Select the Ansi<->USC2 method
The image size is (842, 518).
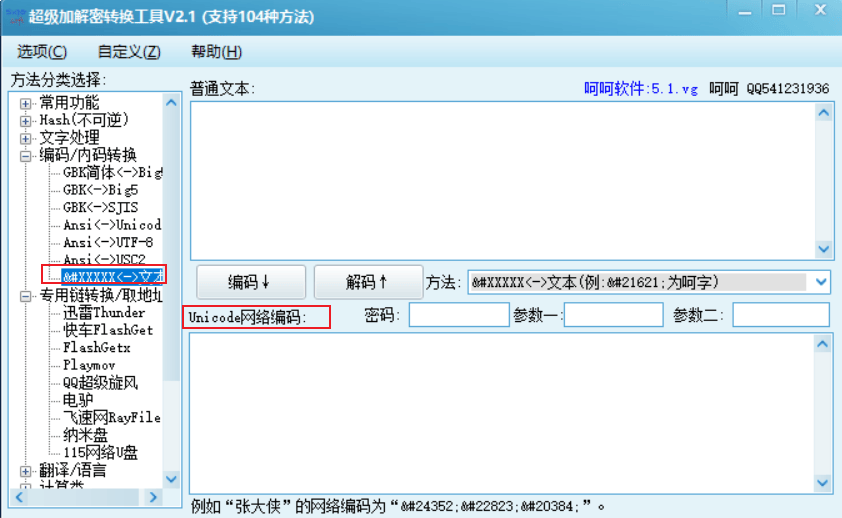(x=104, y=259)
